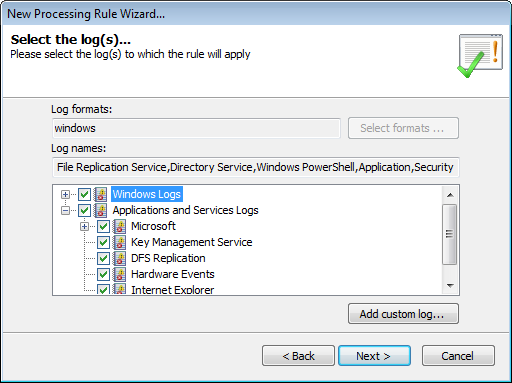This screenshot has height=383, width=512.
Task: Select Applications and Services Logs label
Action: 185,210
